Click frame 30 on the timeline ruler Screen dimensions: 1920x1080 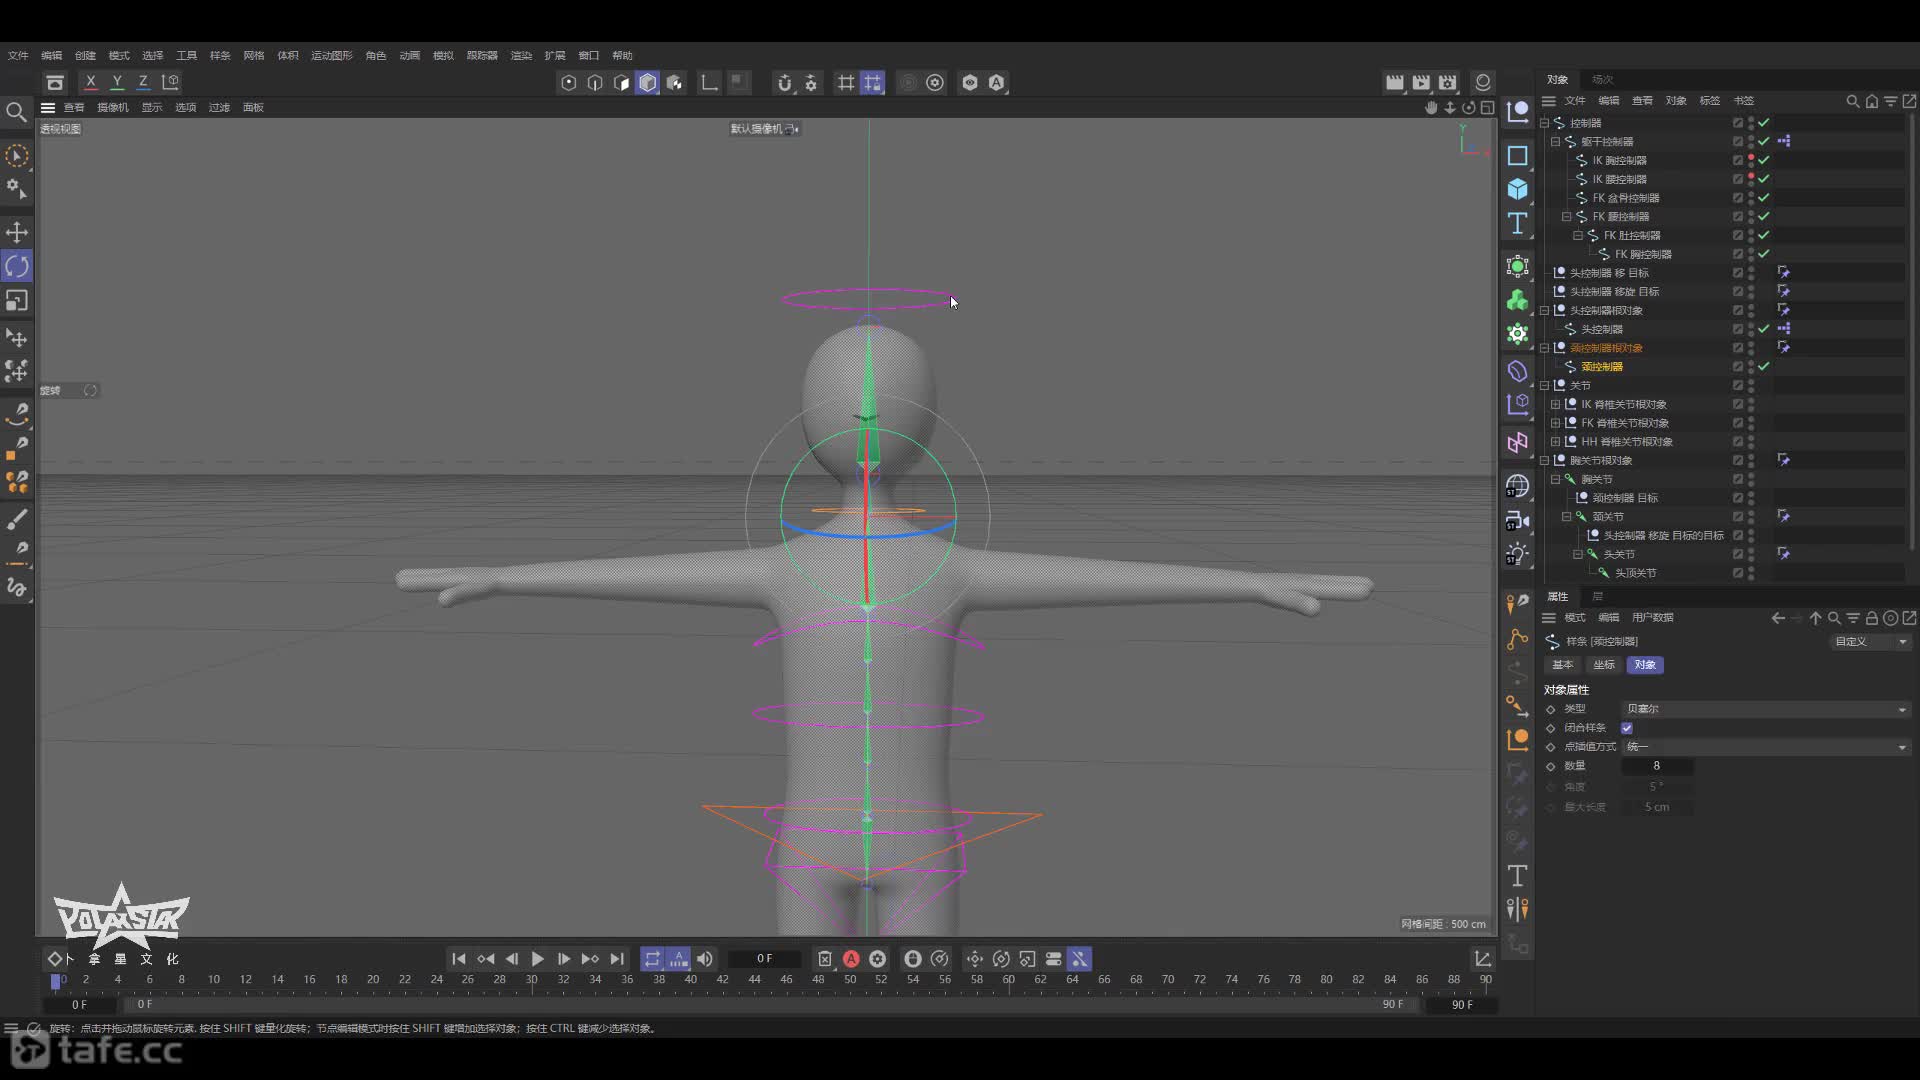(x=532, y=980)
